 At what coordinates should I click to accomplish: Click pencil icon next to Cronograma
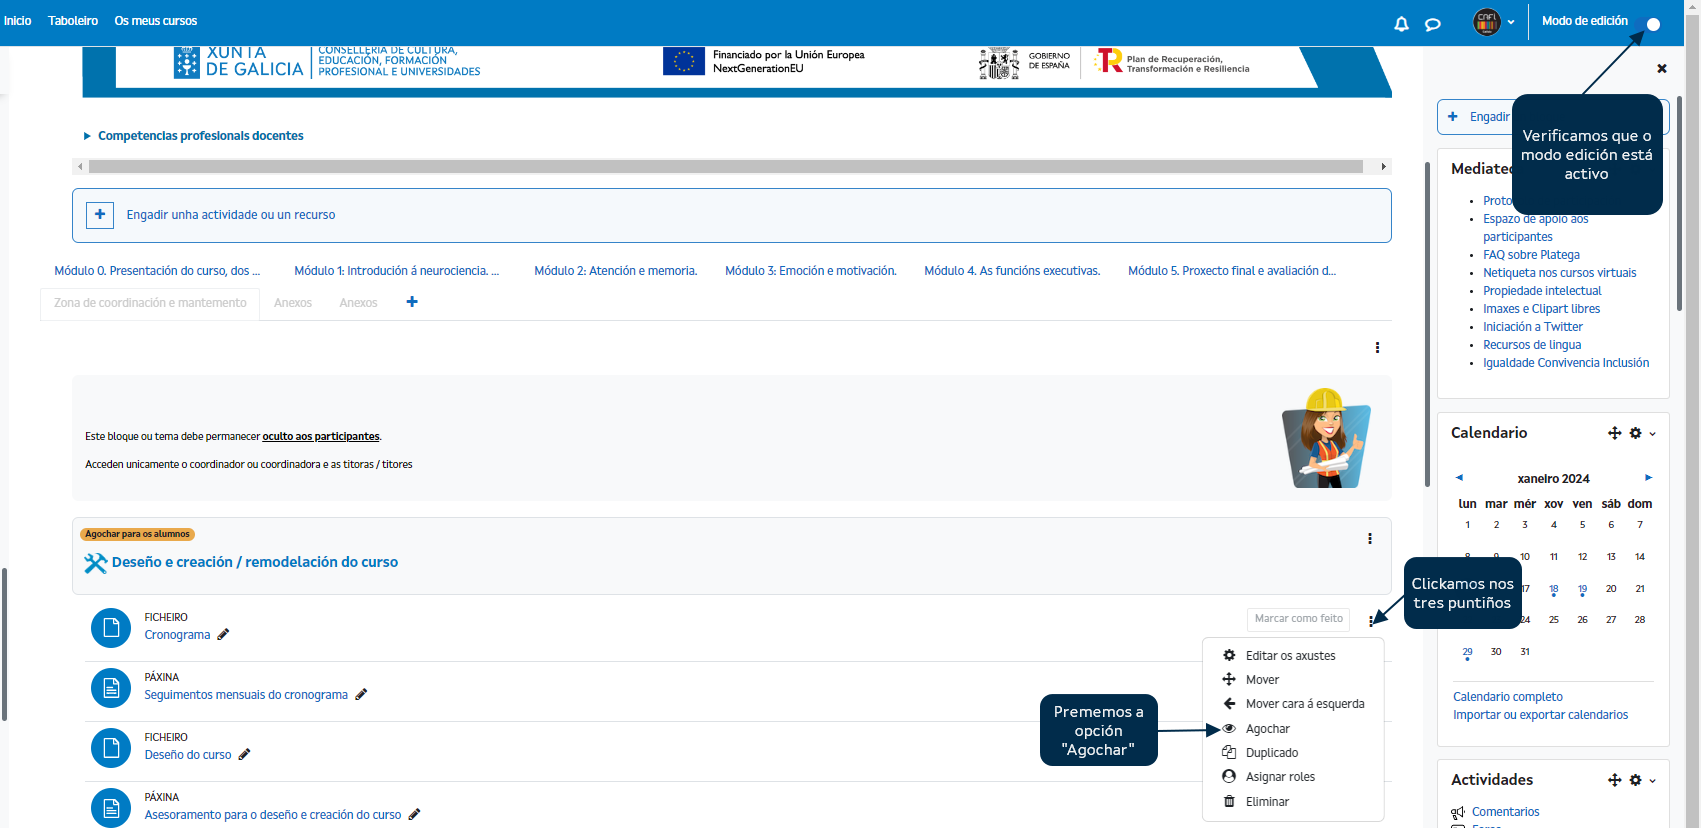223,634
